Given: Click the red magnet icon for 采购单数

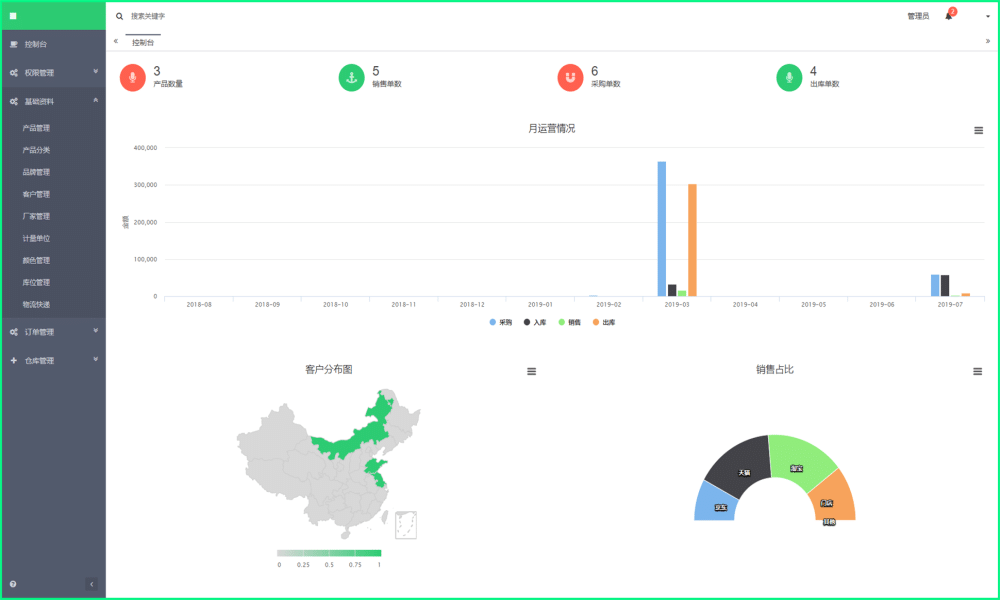Looking at the screenshot, I should click(x=570, y=78).
